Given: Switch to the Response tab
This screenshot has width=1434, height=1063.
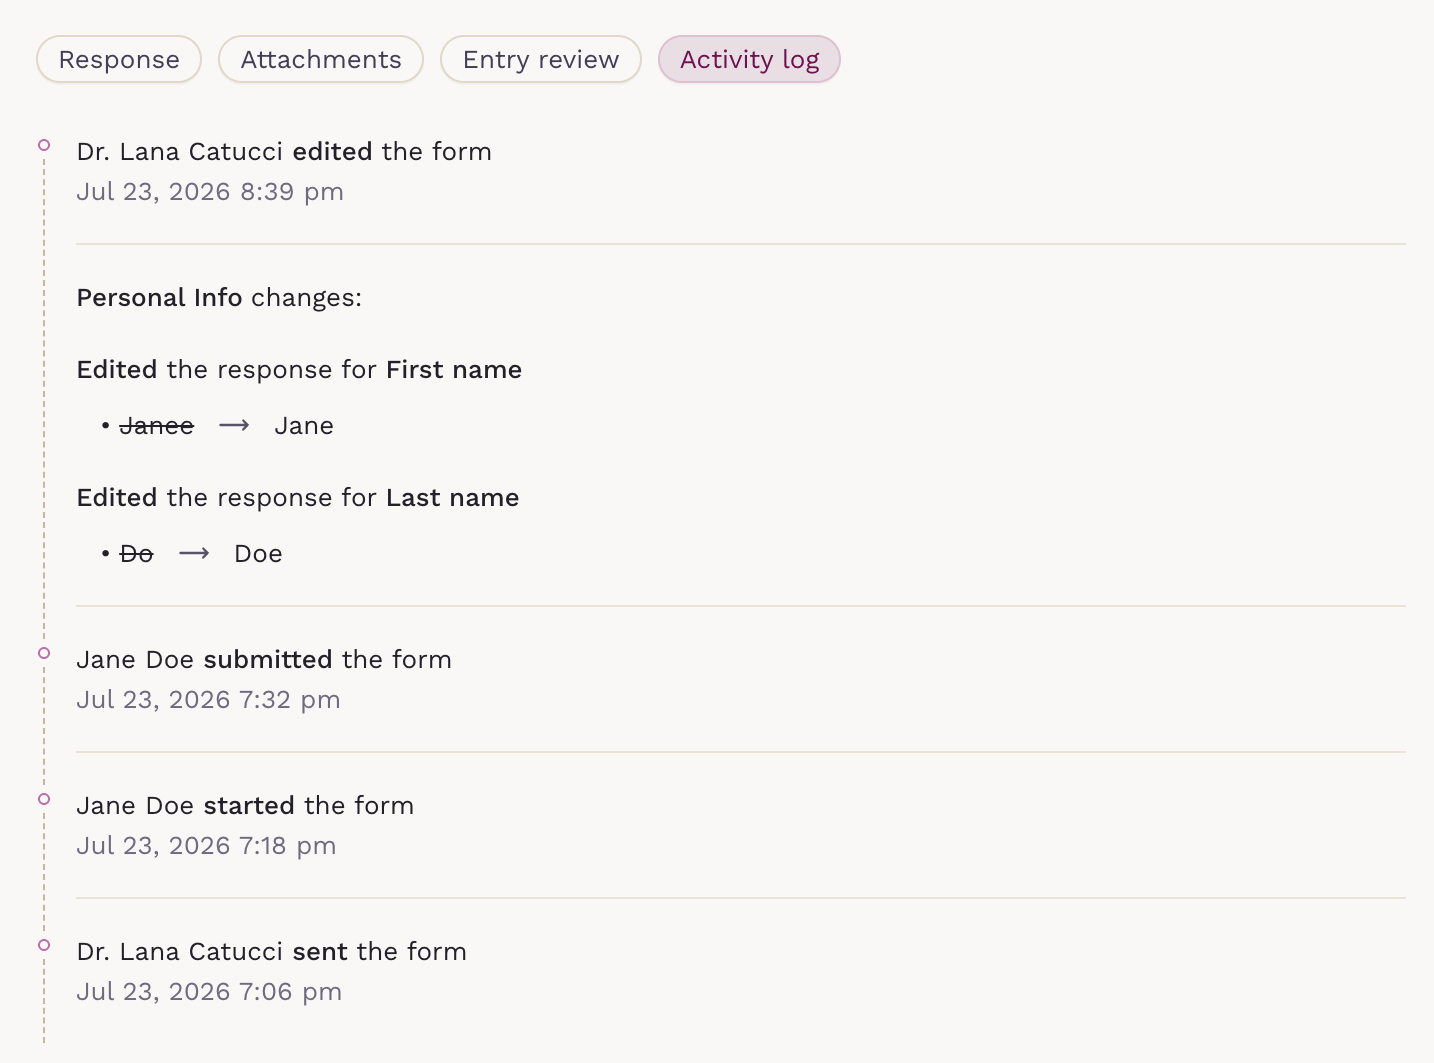Looking at the screenshot, I should pos(119,60).
